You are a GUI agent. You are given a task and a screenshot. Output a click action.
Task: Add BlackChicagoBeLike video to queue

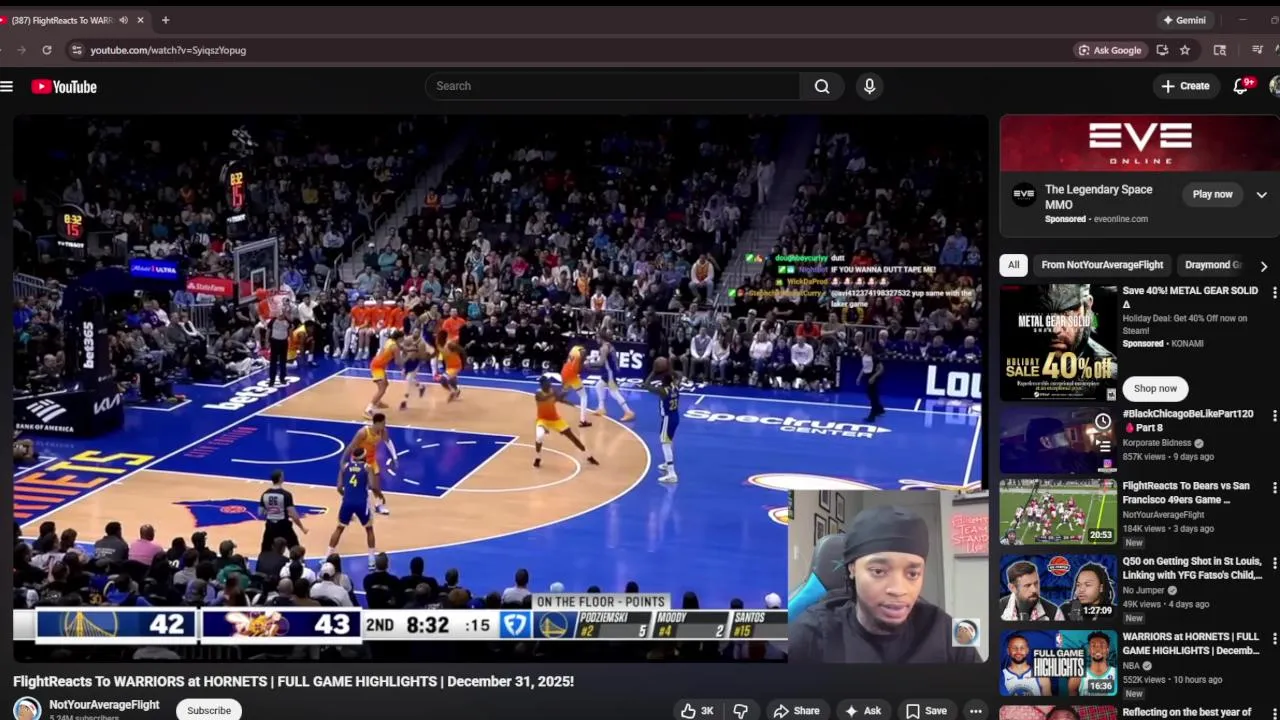coord(1102,446)
